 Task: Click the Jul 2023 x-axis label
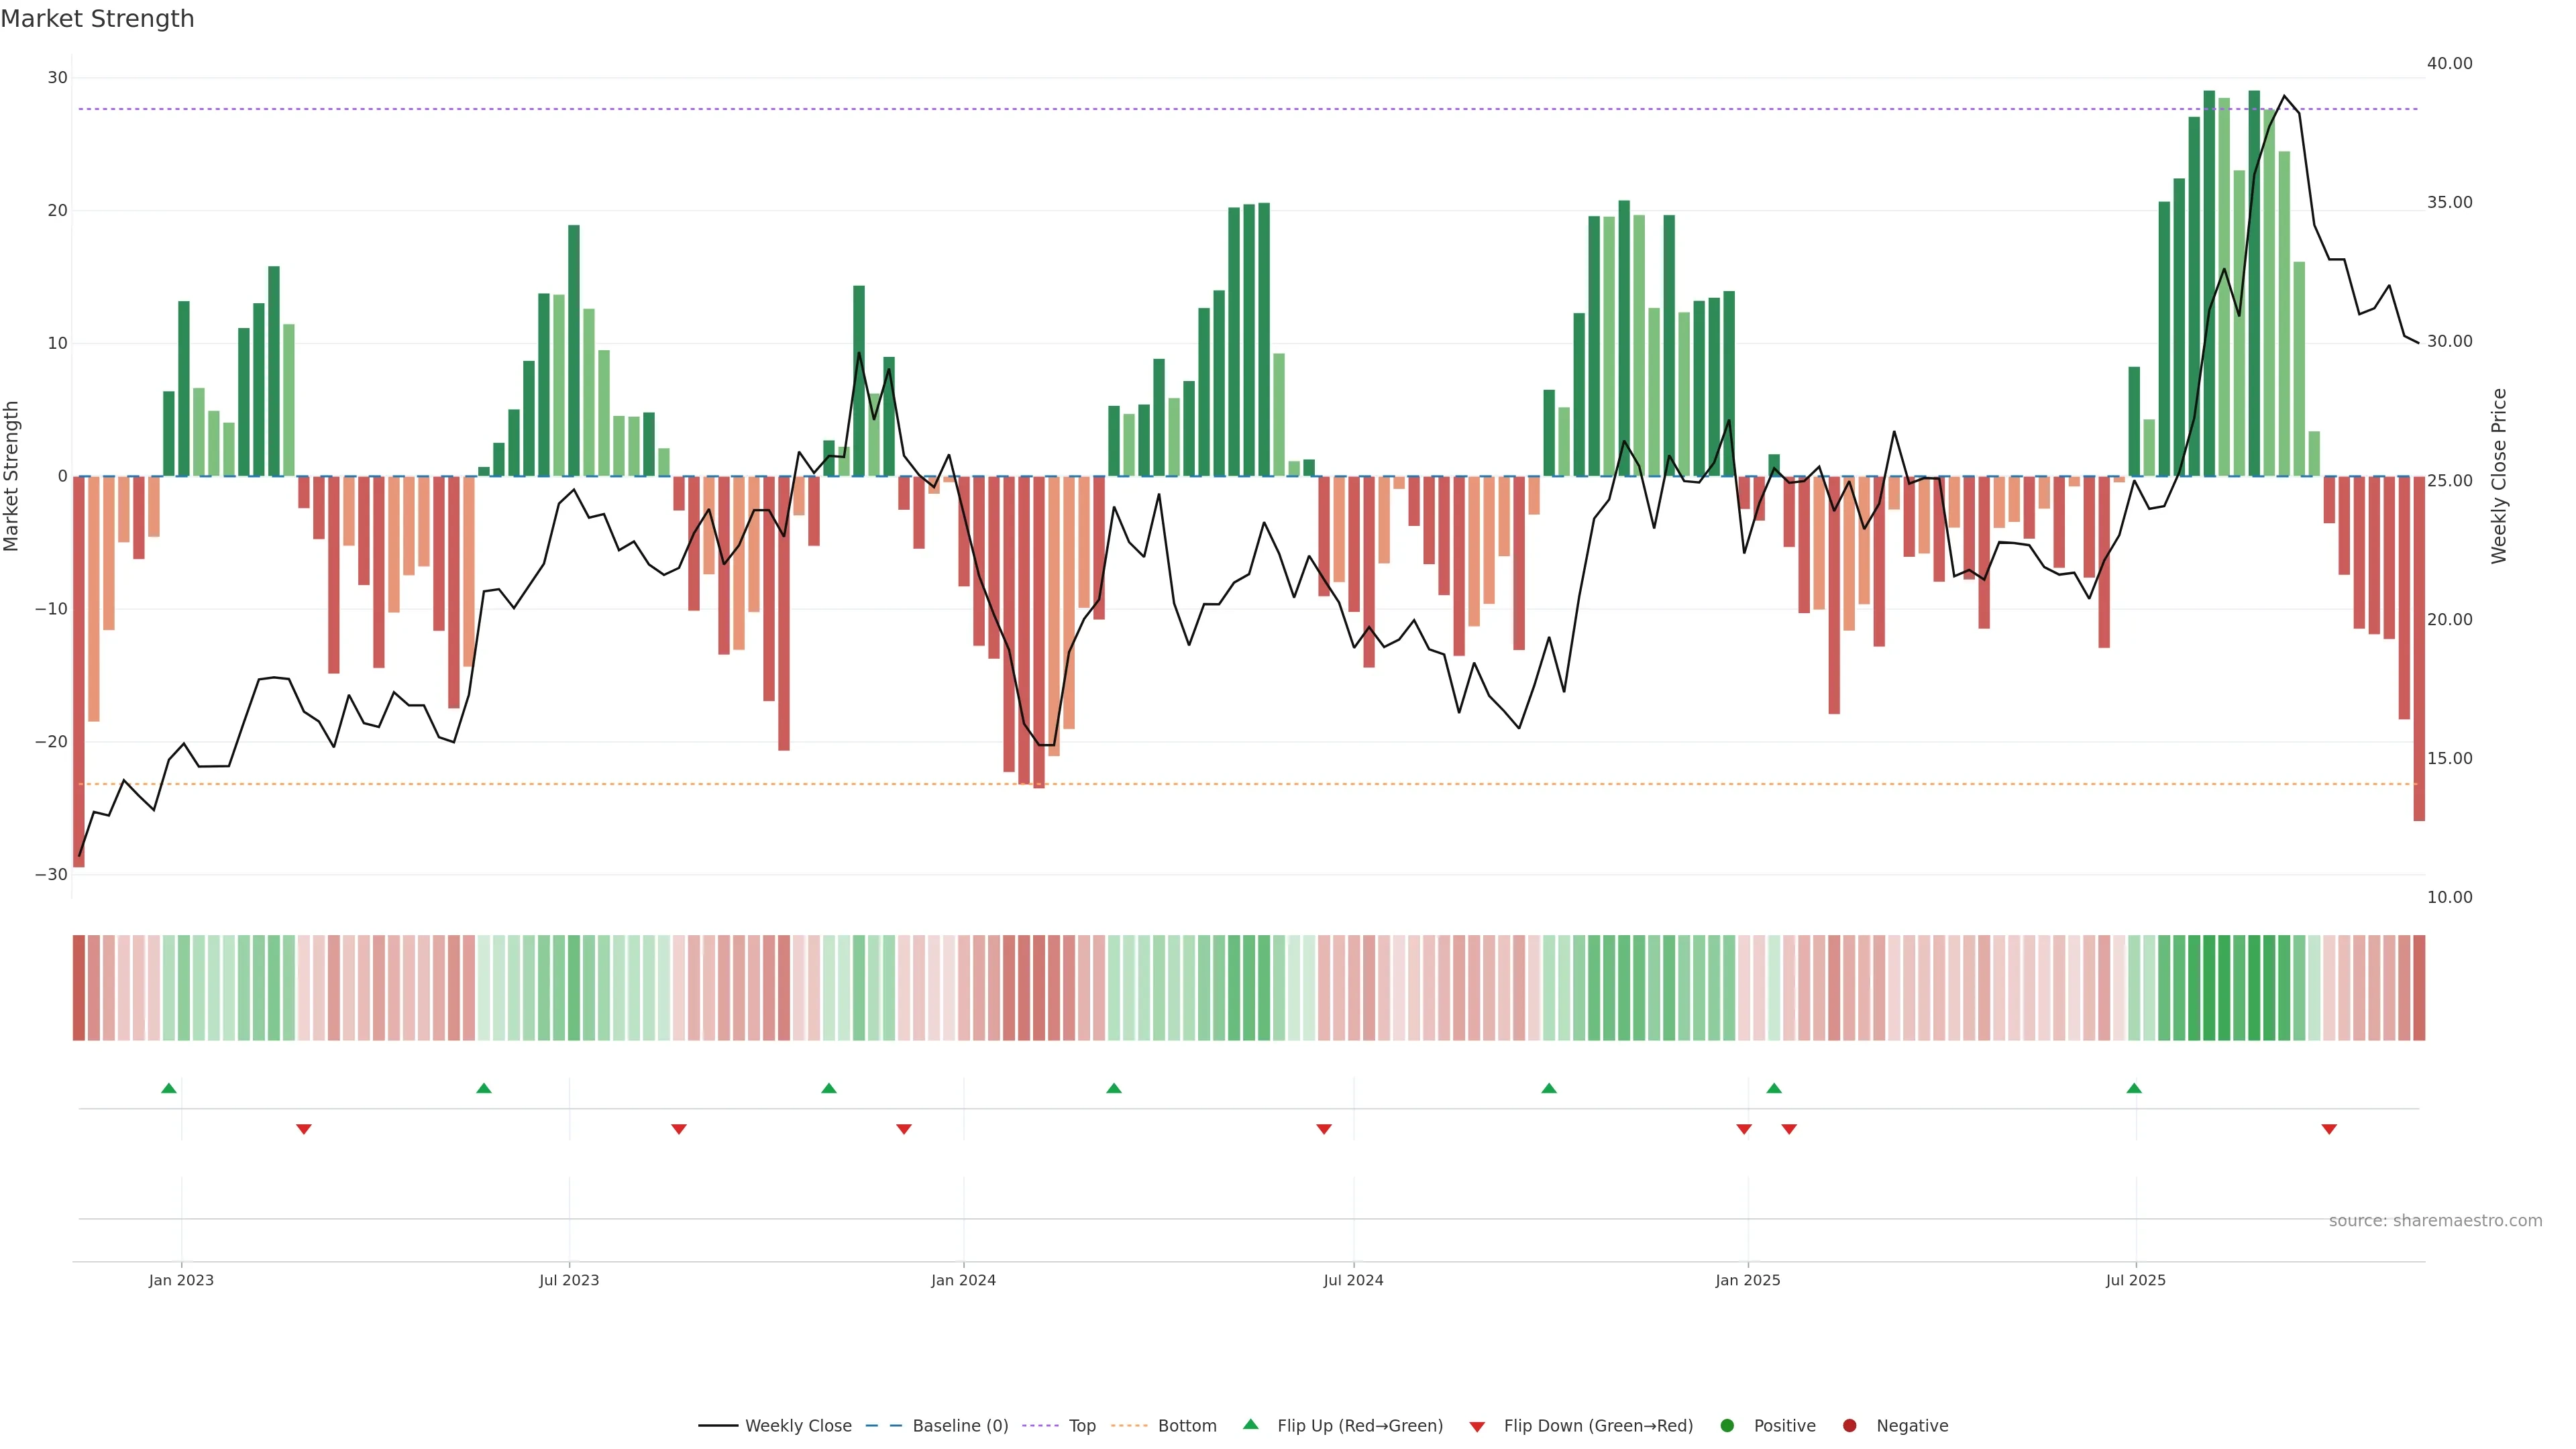pos(569,1280)
